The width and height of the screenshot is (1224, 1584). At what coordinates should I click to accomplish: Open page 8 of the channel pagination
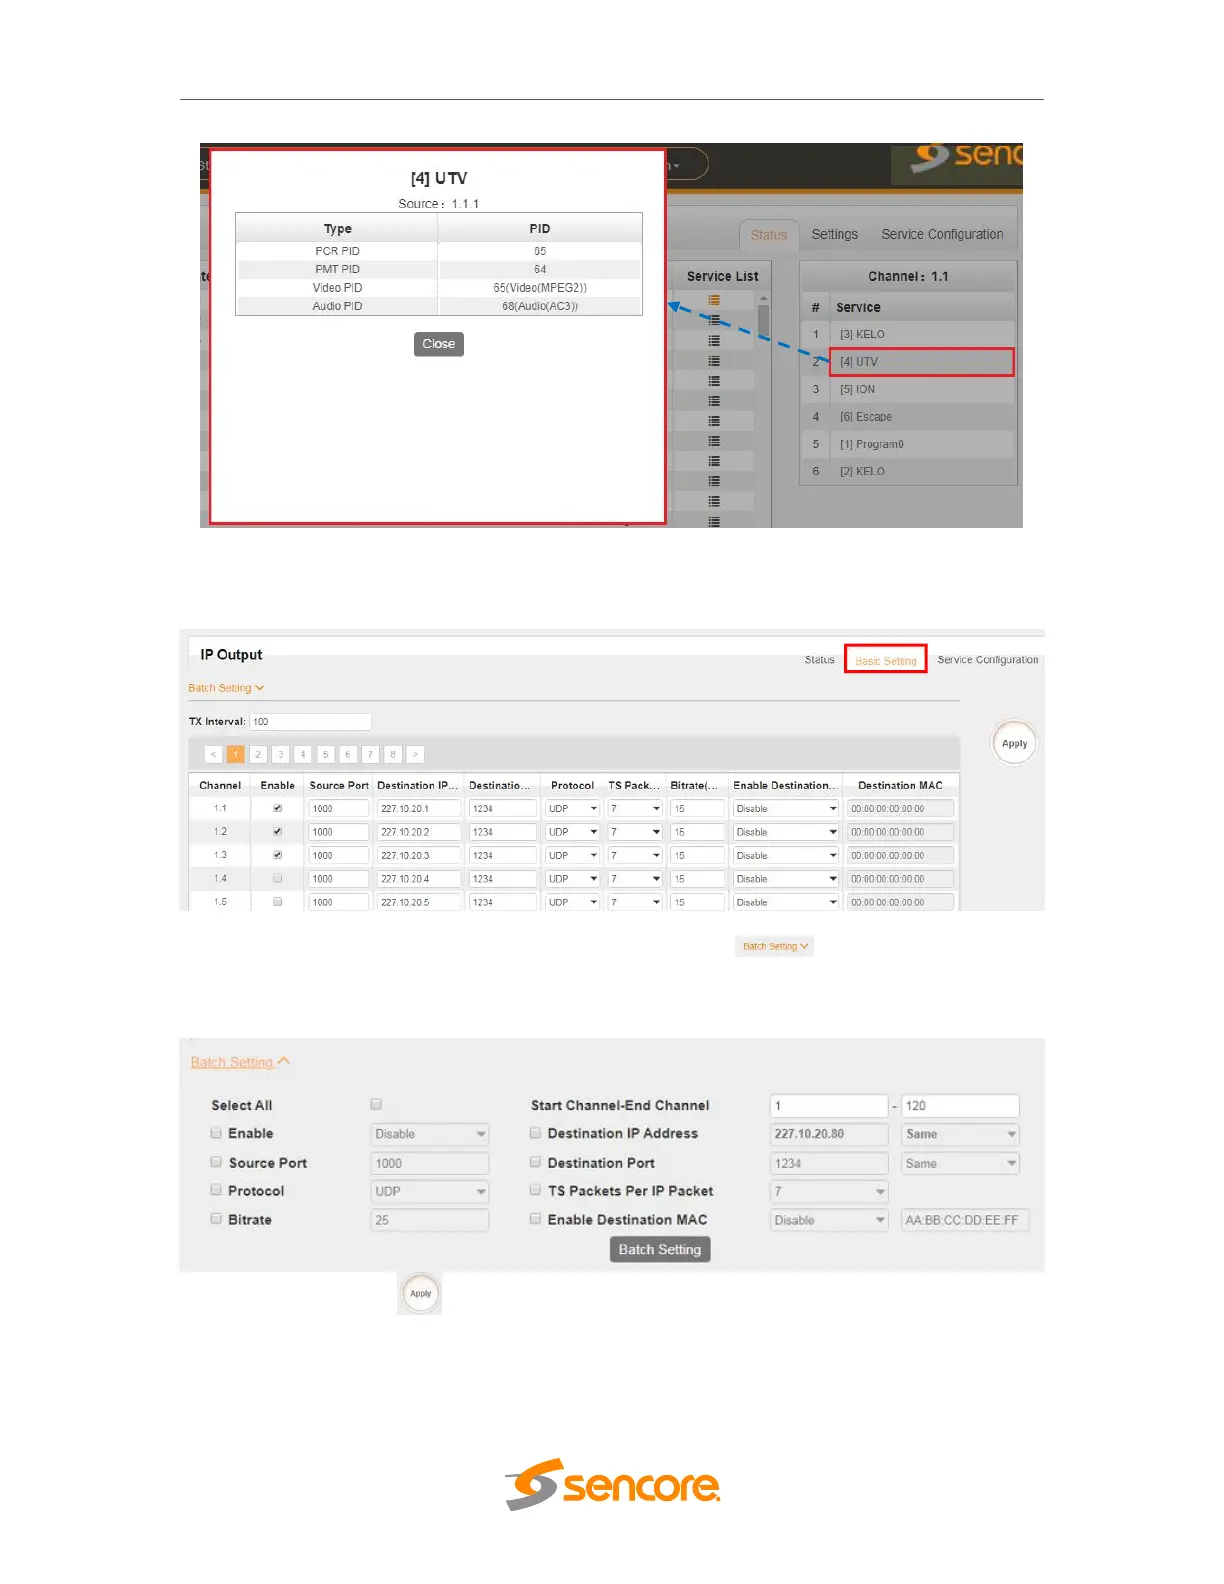(393, 754)
